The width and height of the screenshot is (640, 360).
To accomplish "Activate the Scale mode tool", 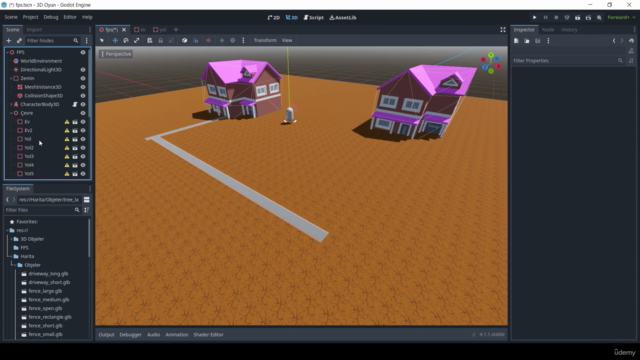I will tap(137, 40).
